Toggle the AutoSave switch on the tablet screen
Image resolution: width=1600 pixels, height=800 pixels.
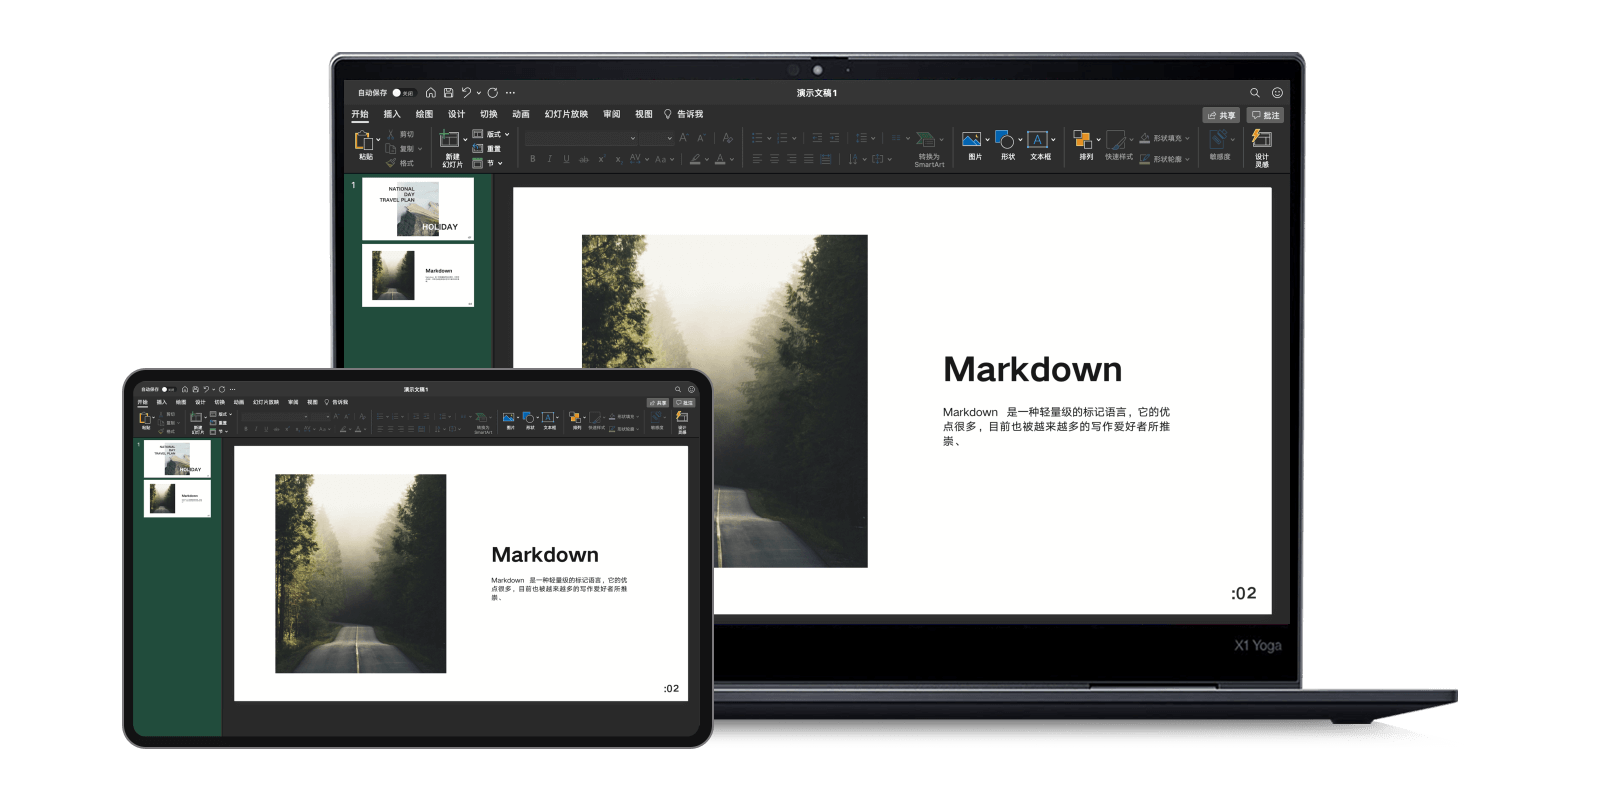pyautogui.click(x=167, y=390)
